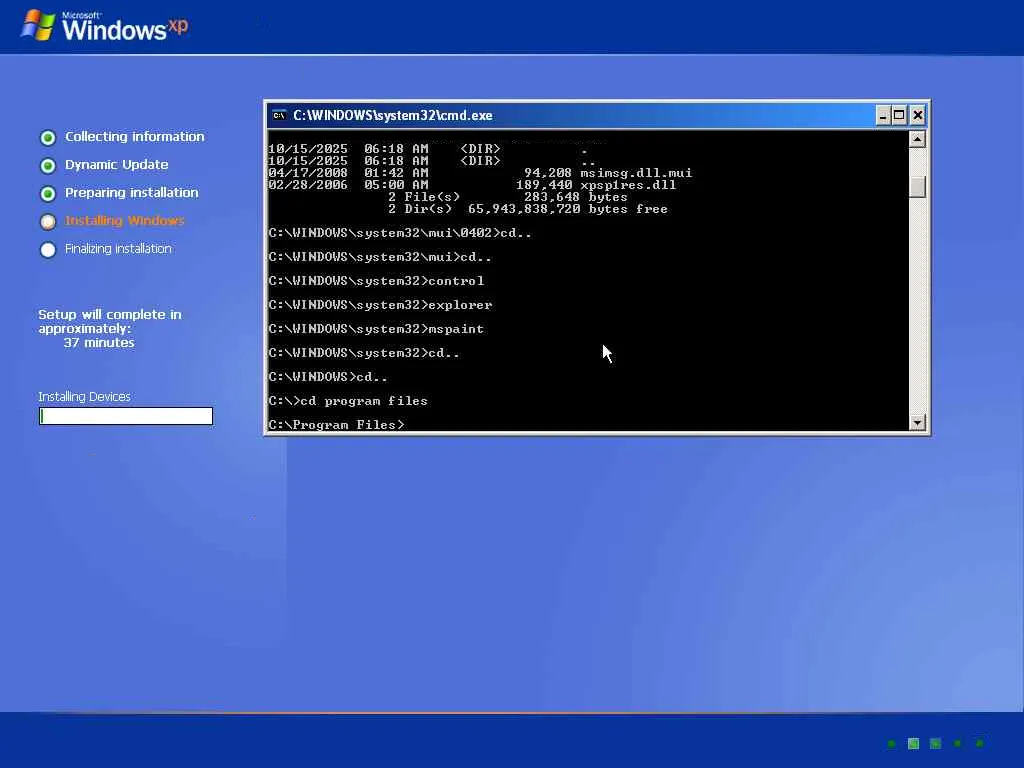Click the '2 File(s) 283,648 bytes' line
Screen dimensions: 1024x768
[x=507, y=197]
